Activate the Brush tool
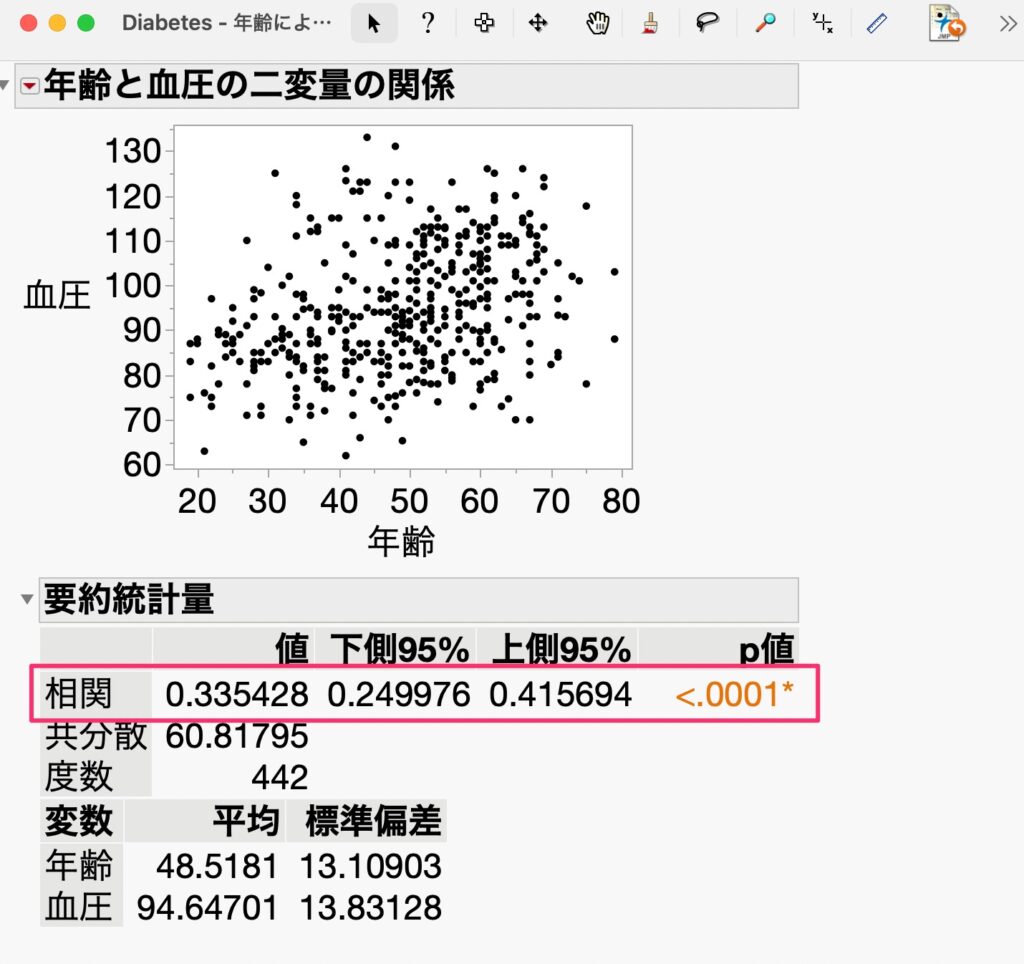This screenshot has width=1024, height=964. [651, 24]
